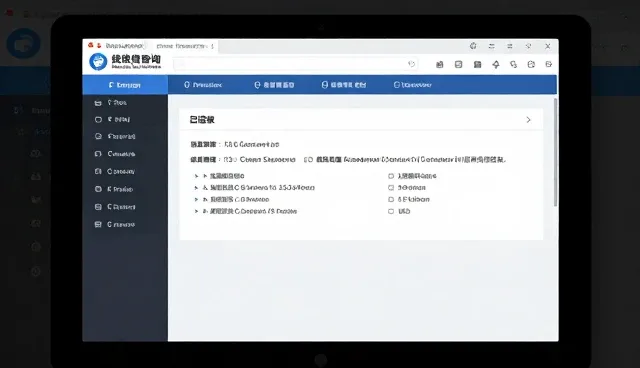
Task: Click the bell-shaped icon in the top toolbar
Action: point(496,64)
